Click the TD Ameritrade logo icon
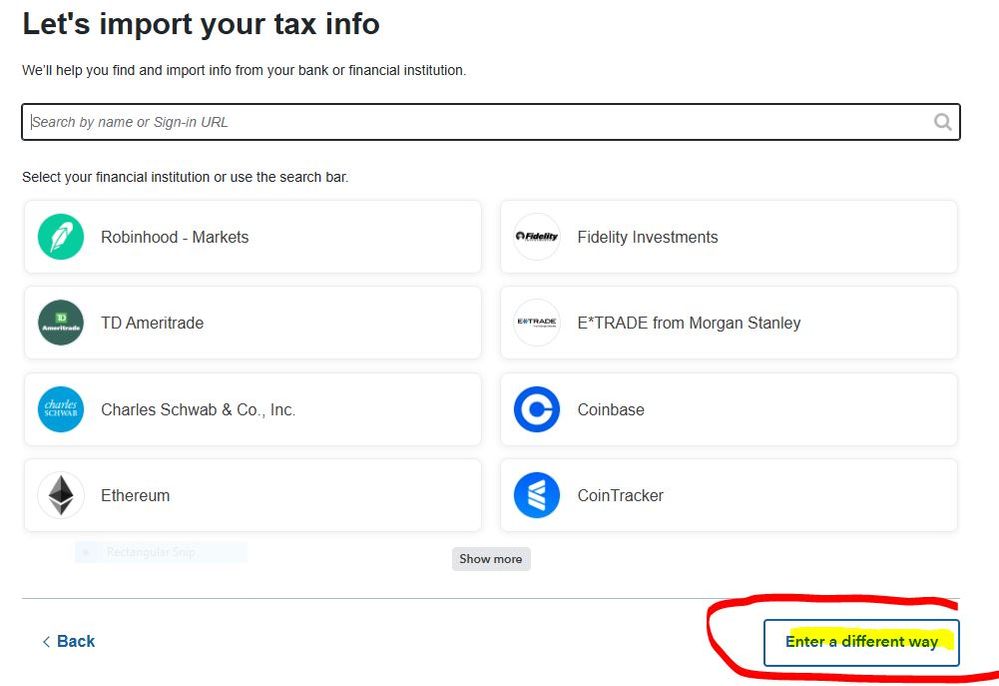The image size is (999, 686). [61, 323]
